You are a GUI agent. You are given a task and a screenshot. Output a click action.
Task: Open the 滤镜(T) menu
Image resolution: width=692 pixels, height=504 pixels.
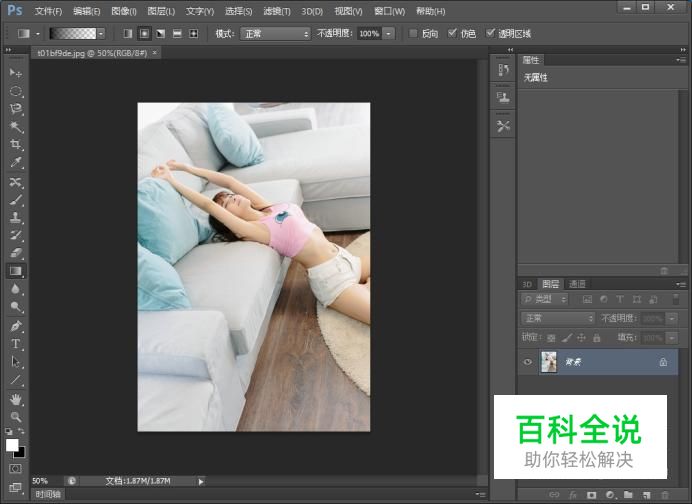click(277, 11)
